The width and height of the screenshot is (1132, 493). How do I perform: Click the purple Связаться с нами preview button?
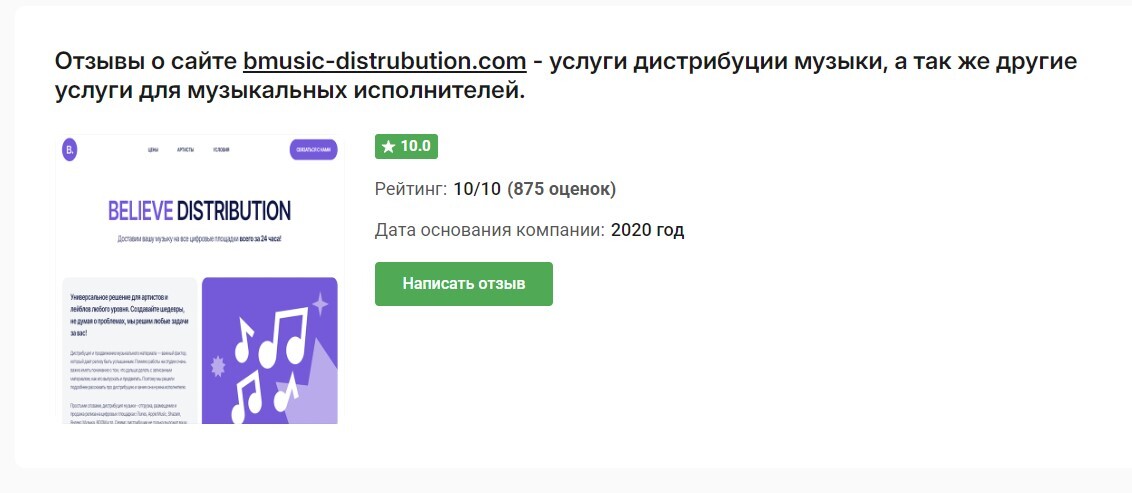pos(312,150)
